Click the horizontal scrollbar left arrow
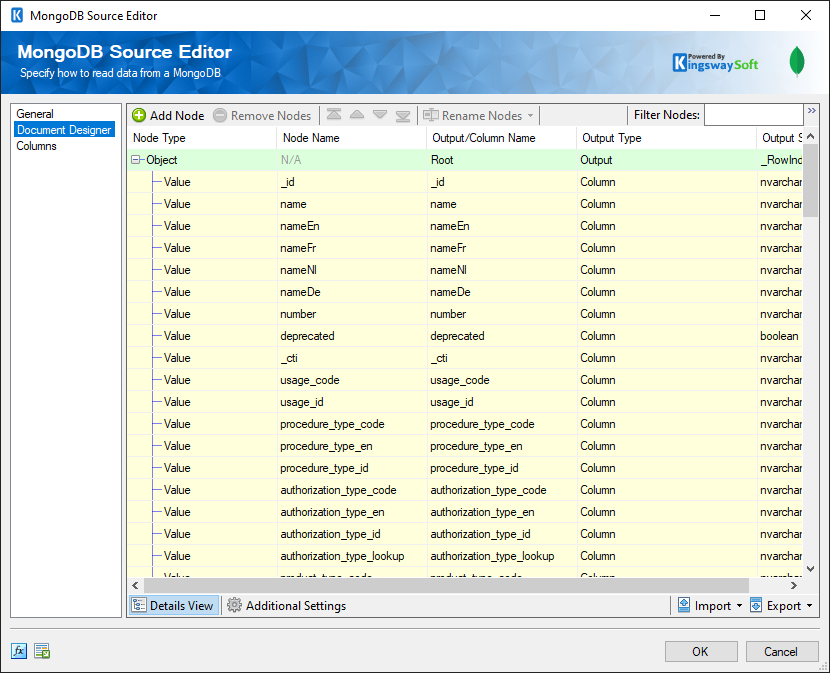This screenshot has width=830, height=673. pos(136,585)
